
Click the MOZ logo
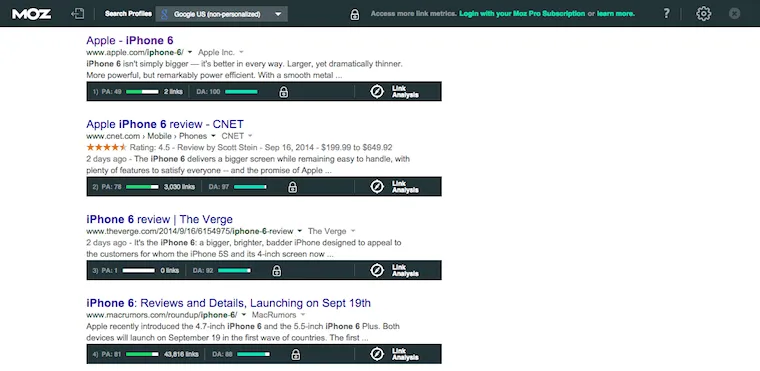[x=32, y=14]
